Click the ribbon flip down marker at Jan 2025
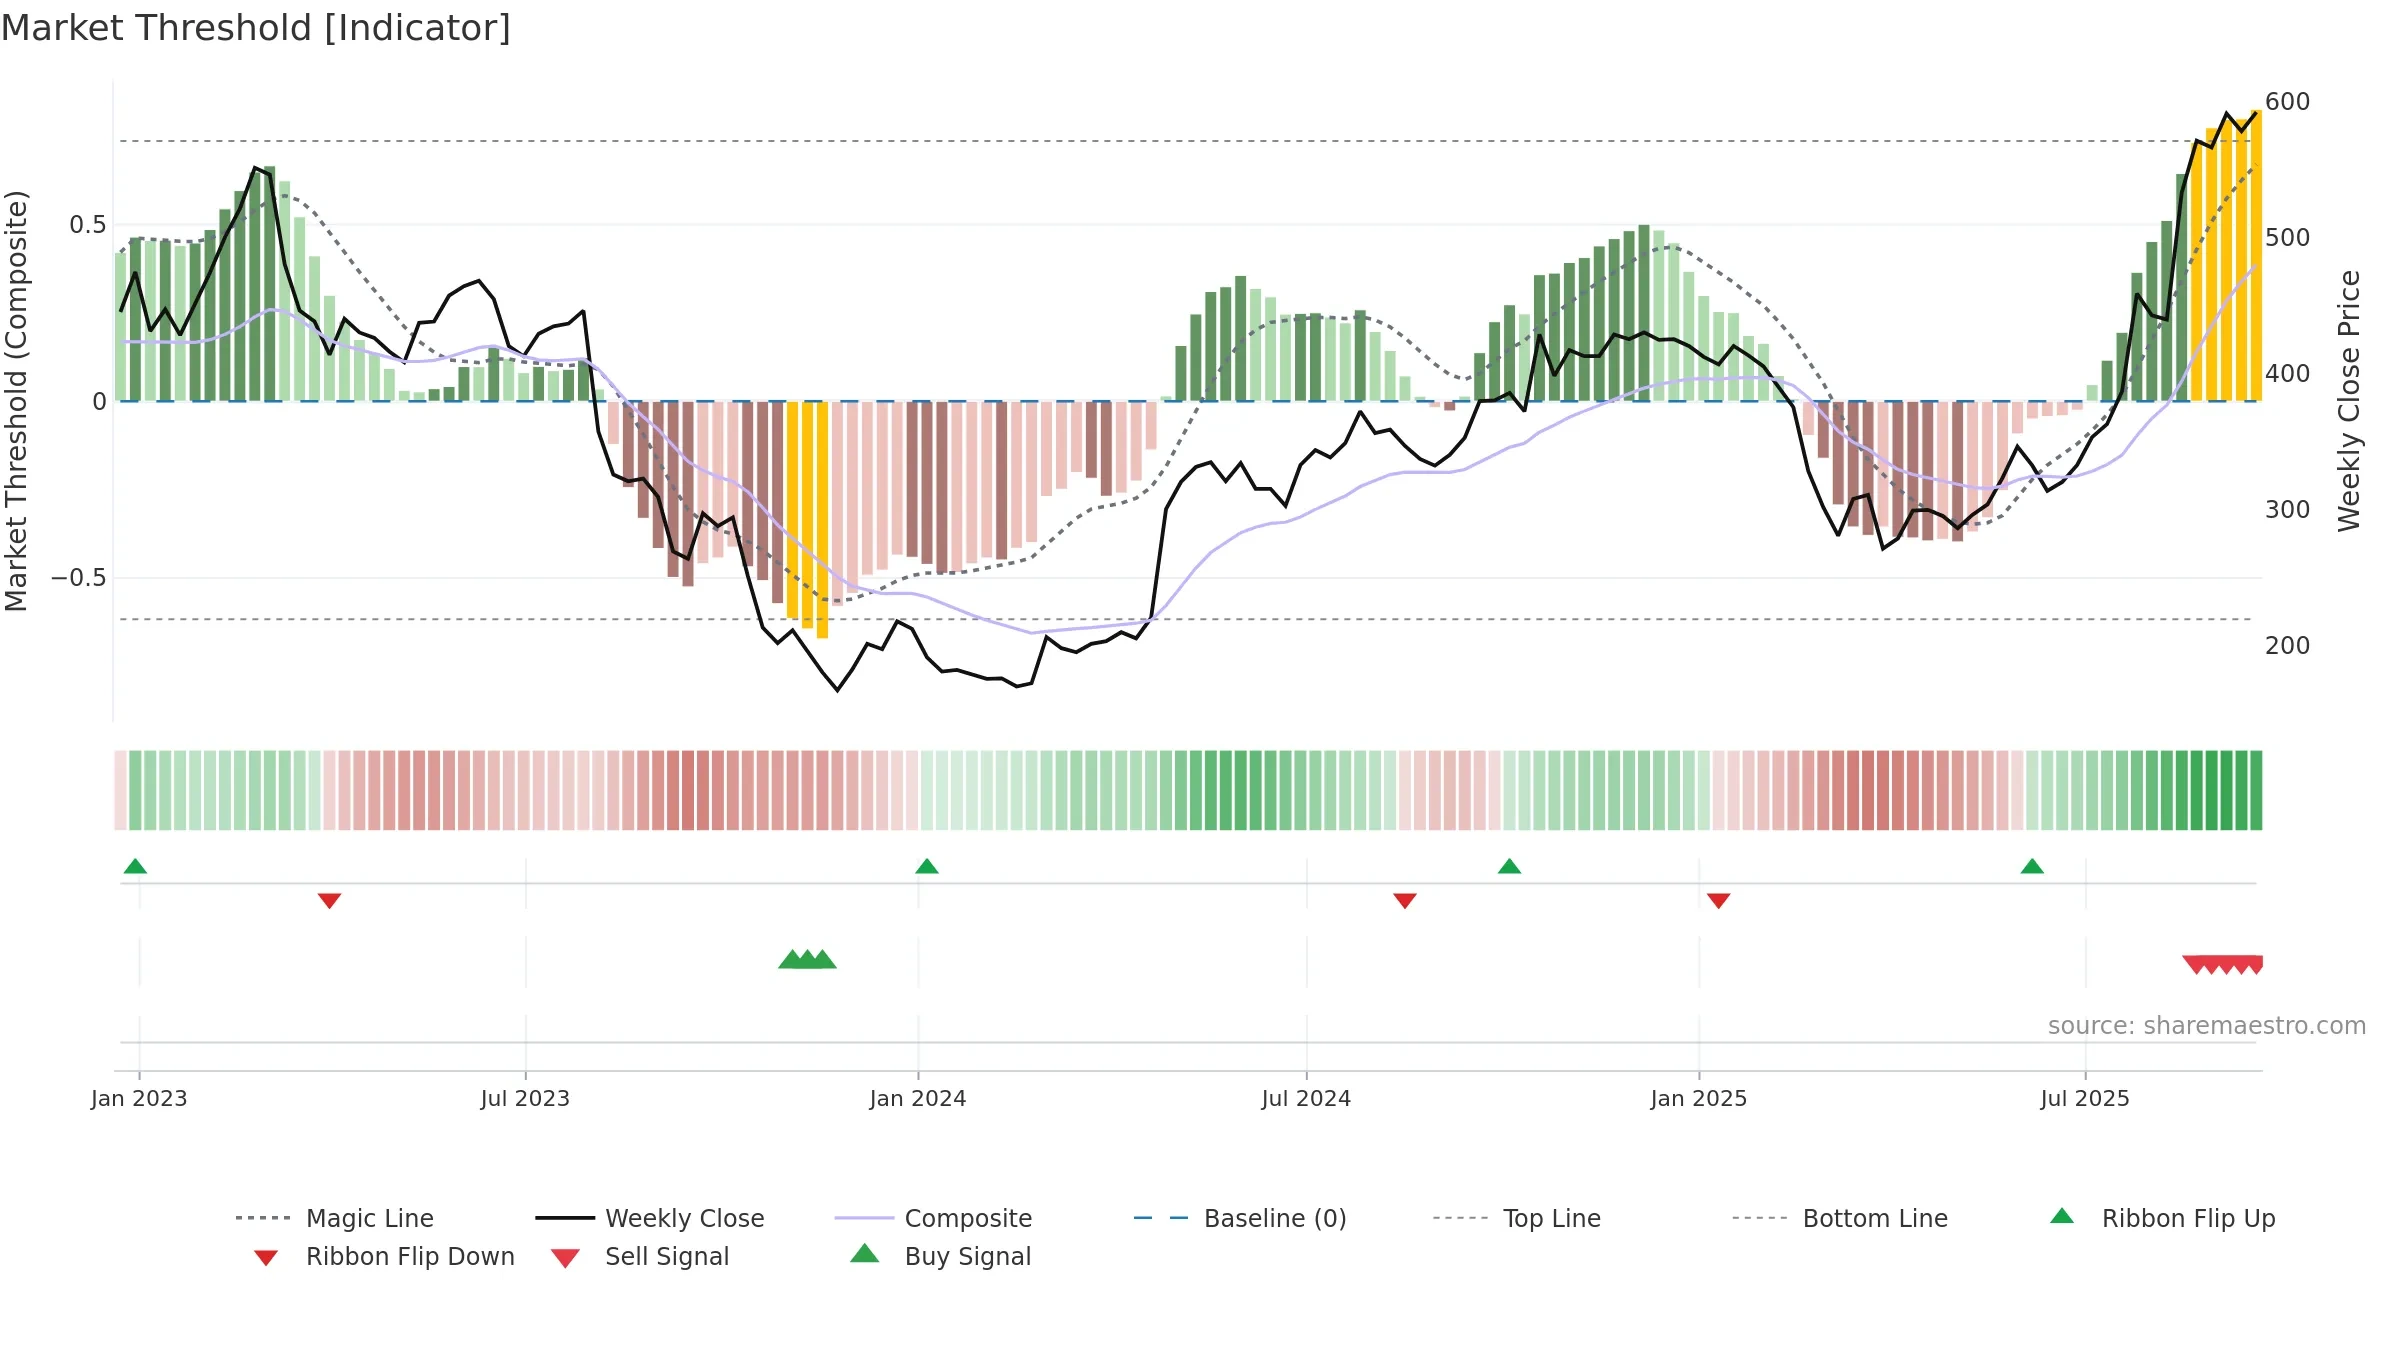 click(x=1719, y=901)
